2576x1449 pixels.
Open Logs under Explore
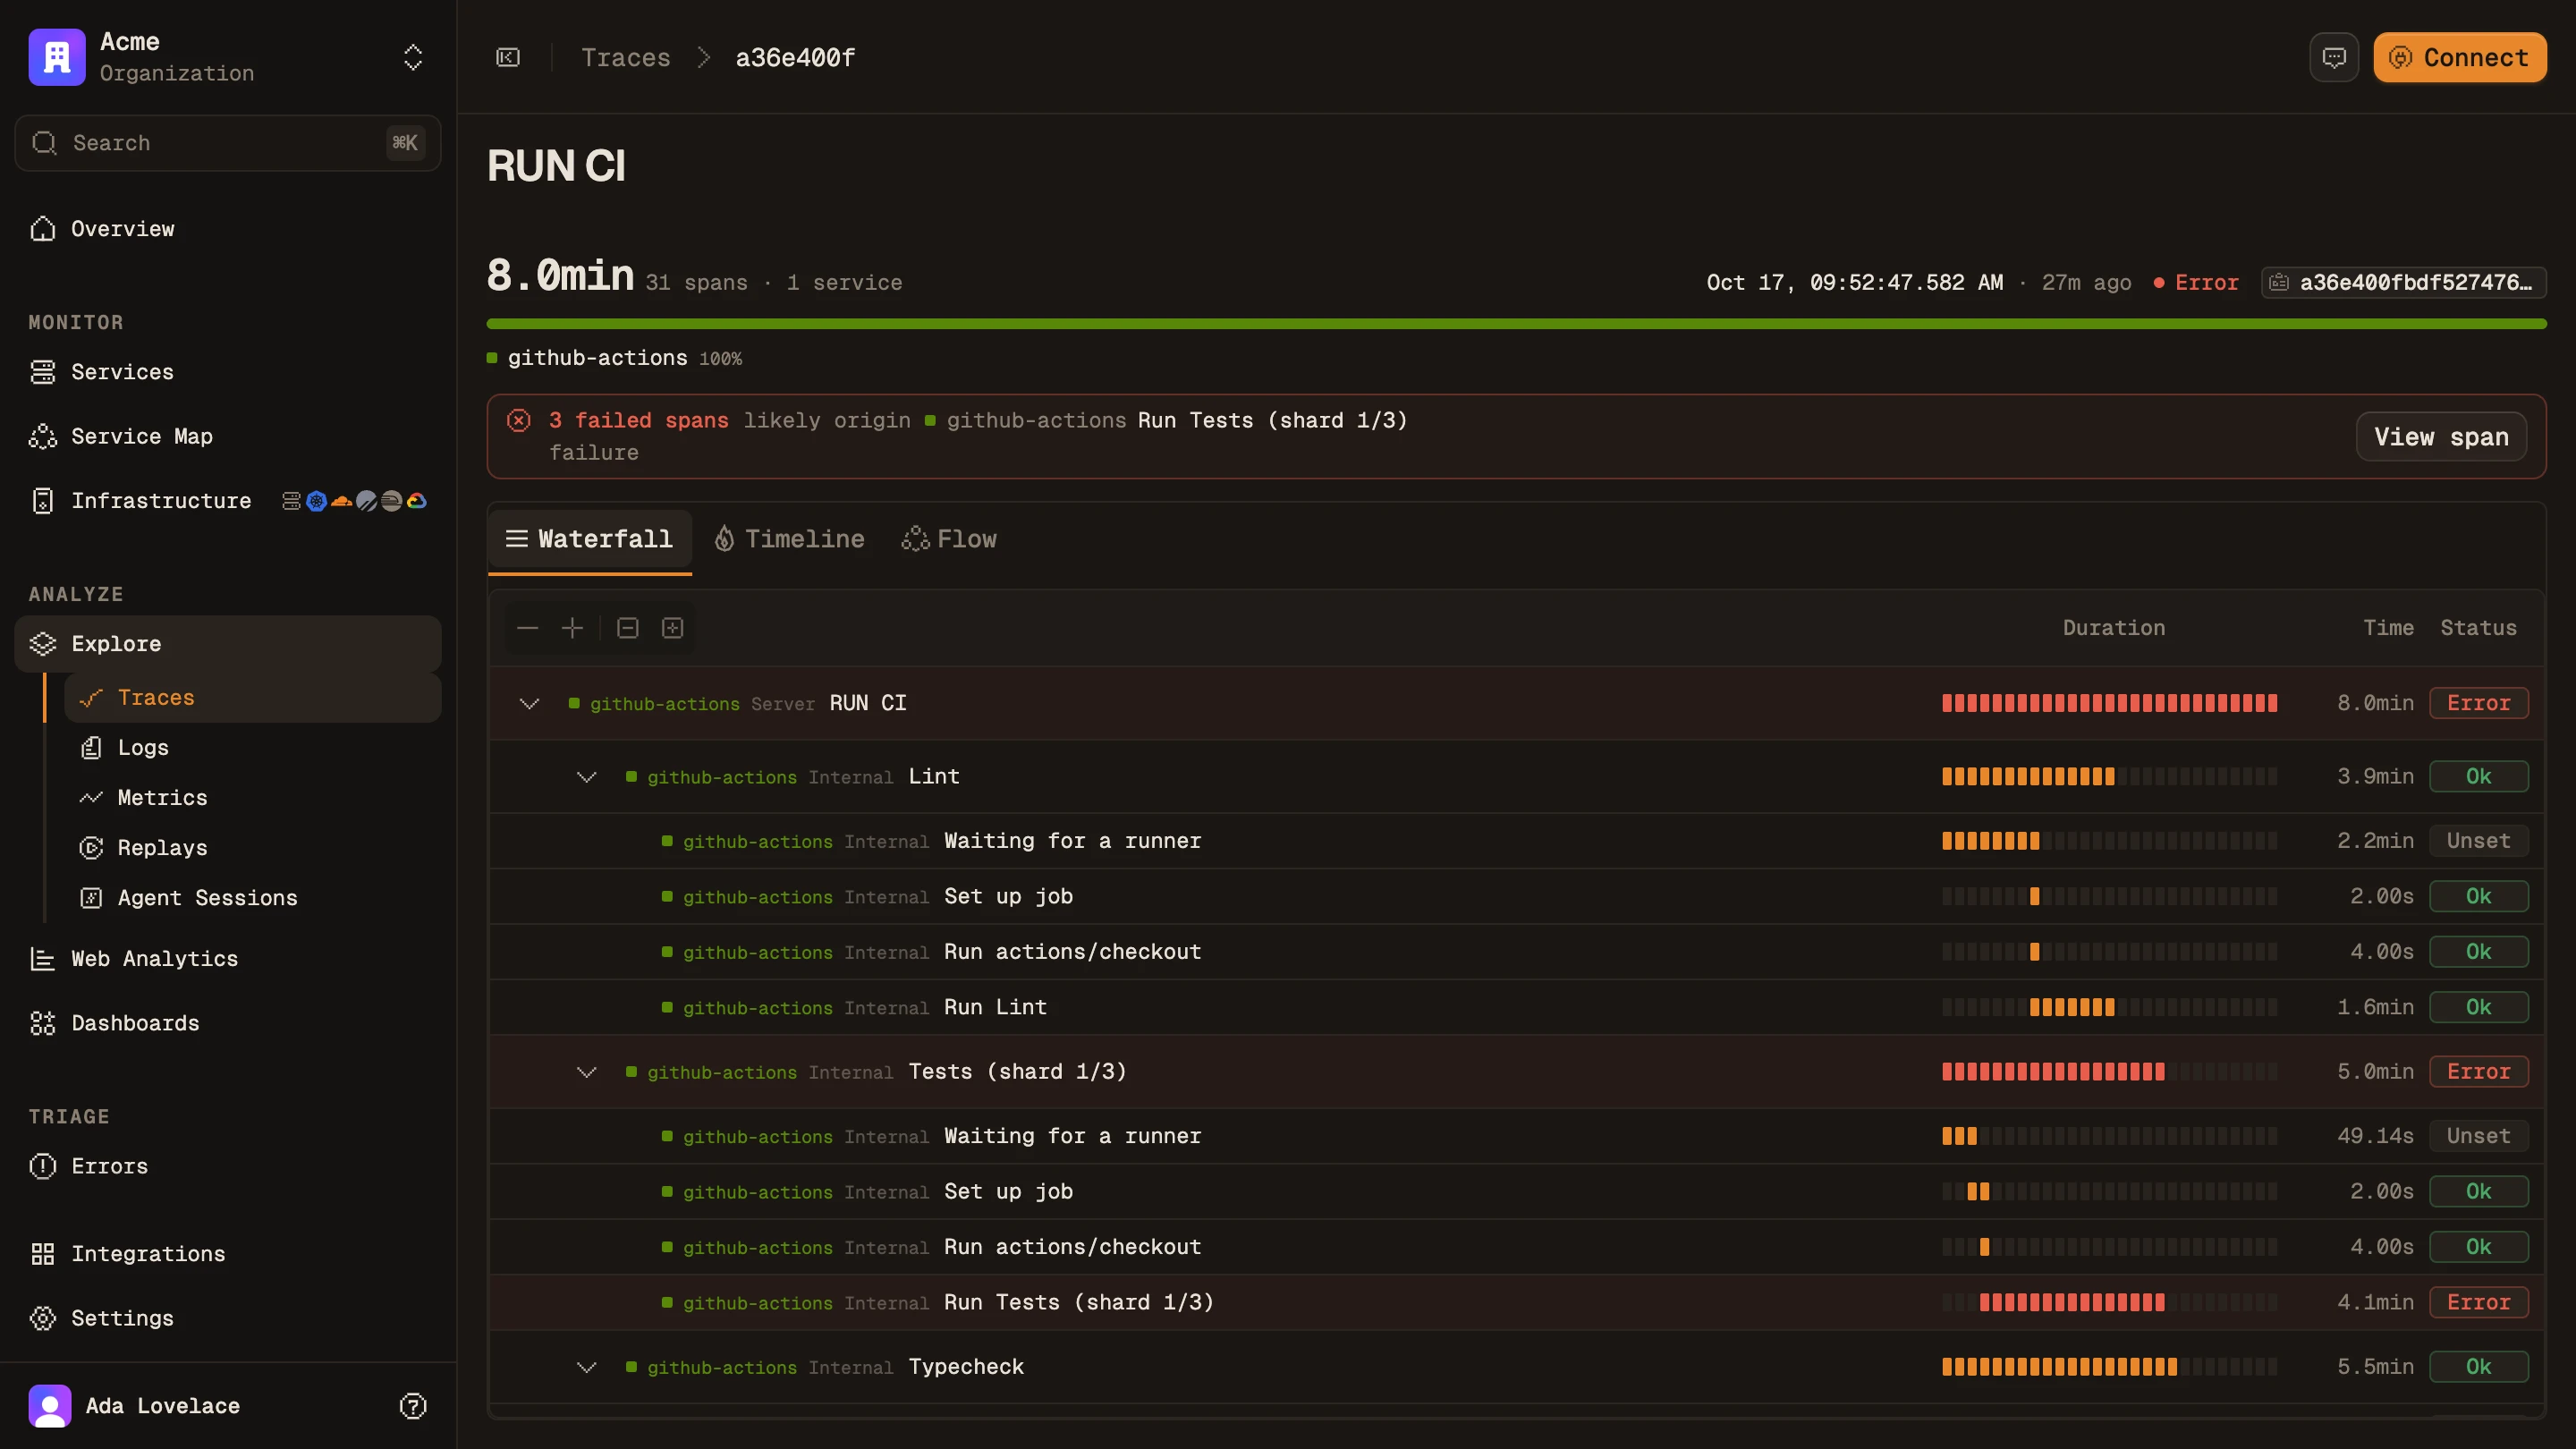(x=253, y=748)
